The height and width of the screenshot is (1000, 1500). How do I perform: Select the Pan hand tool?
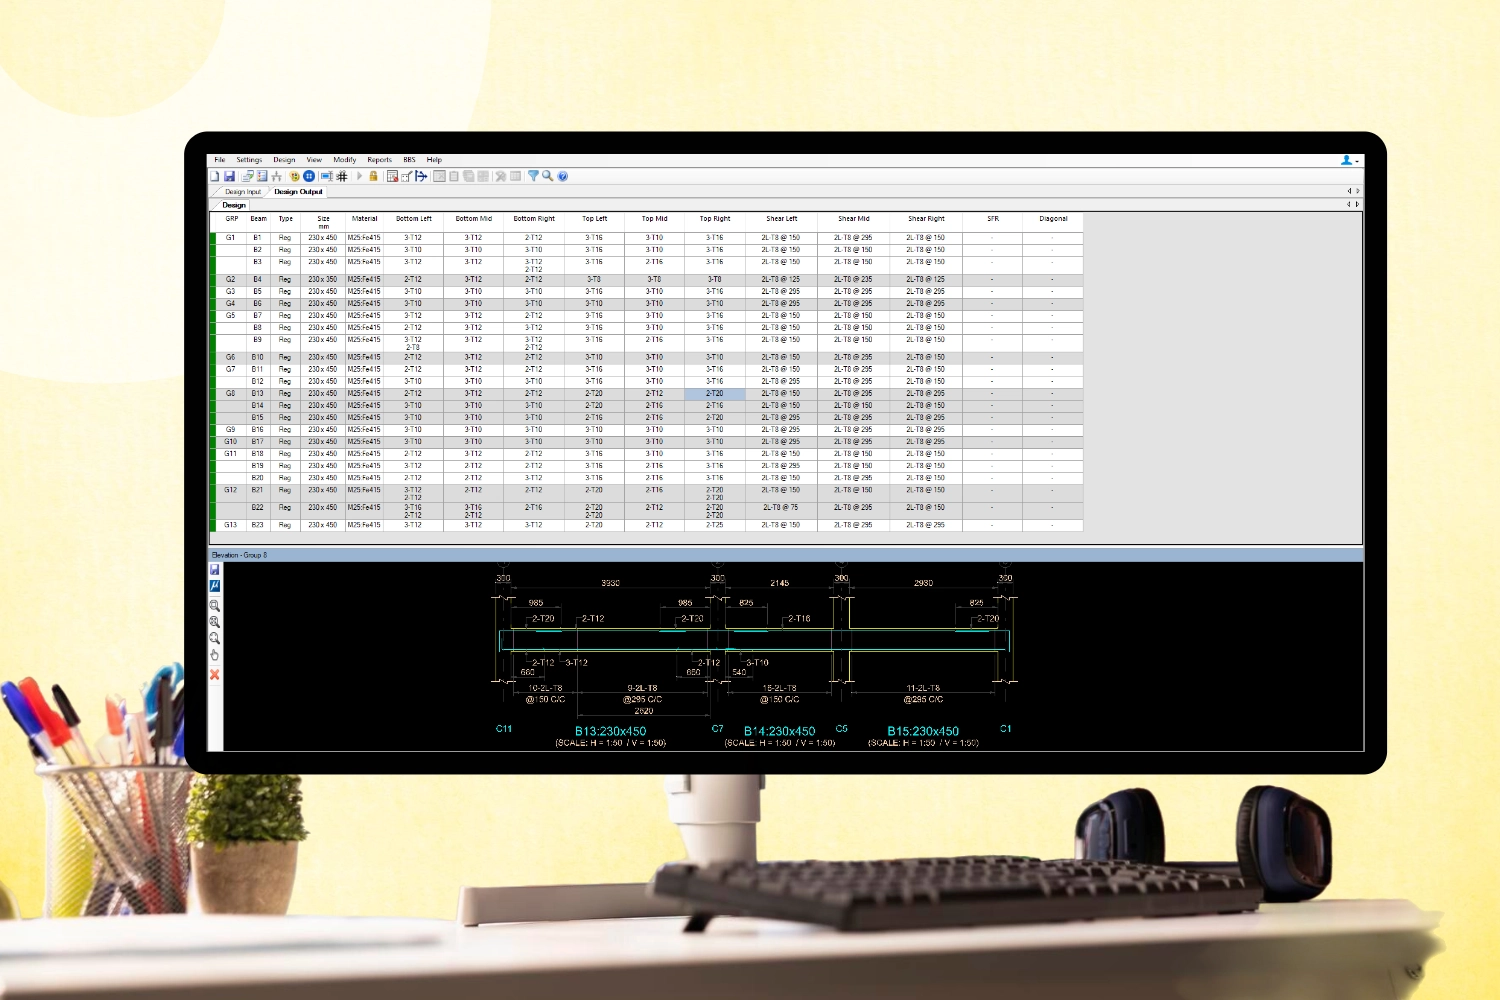[215, 655]
